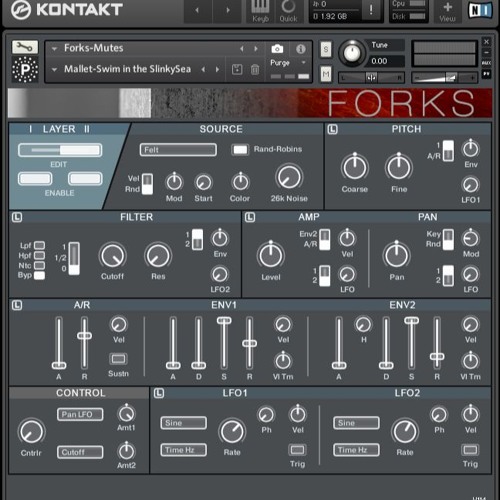Enable layer II with right ENABLE button
The width and height of the screenshot is (500, 500).
point(85,179)
